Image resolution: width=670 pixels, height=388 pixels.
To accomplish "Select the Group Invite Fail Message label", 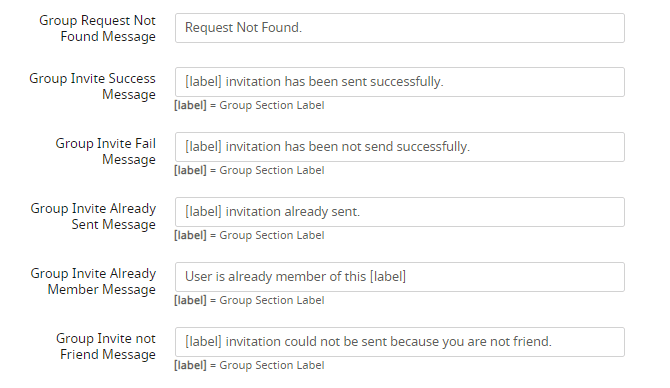I will pos(106,151).
